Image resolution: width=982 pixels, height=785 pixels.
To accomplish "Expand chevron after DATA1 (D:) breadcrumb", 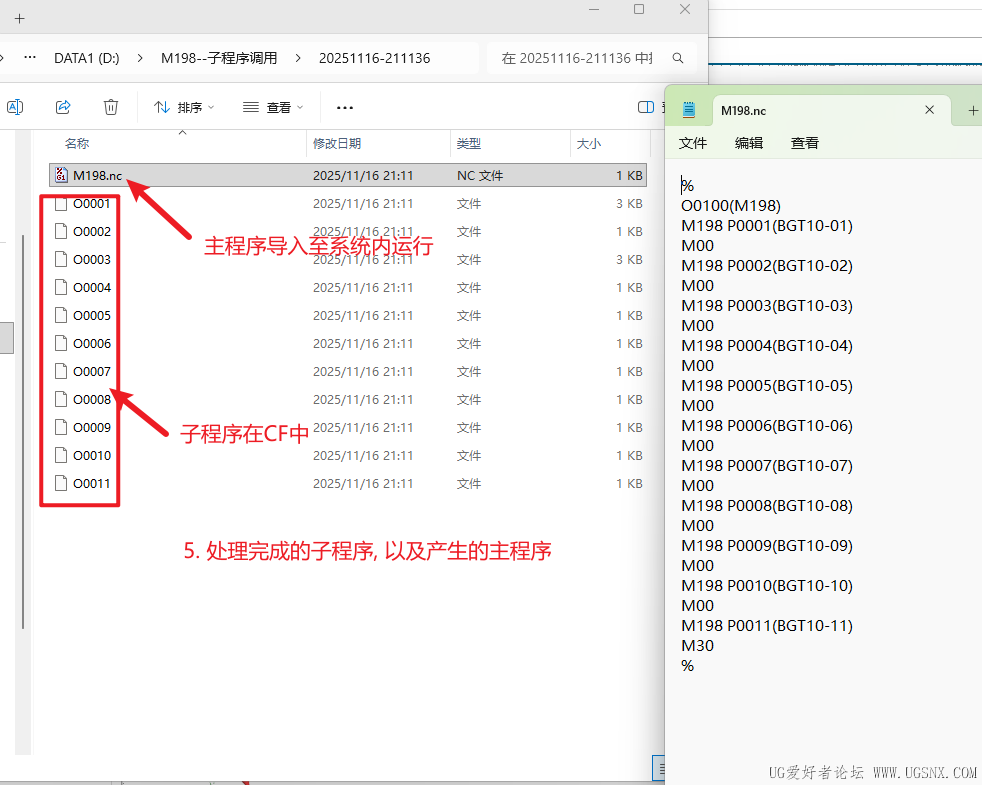I will pos(140,58).
